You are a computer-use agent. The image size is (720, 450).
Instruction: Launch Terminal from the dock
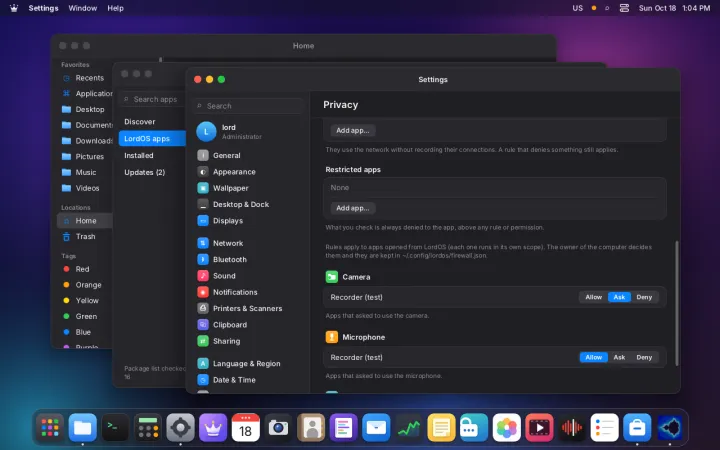pos(115,428)
